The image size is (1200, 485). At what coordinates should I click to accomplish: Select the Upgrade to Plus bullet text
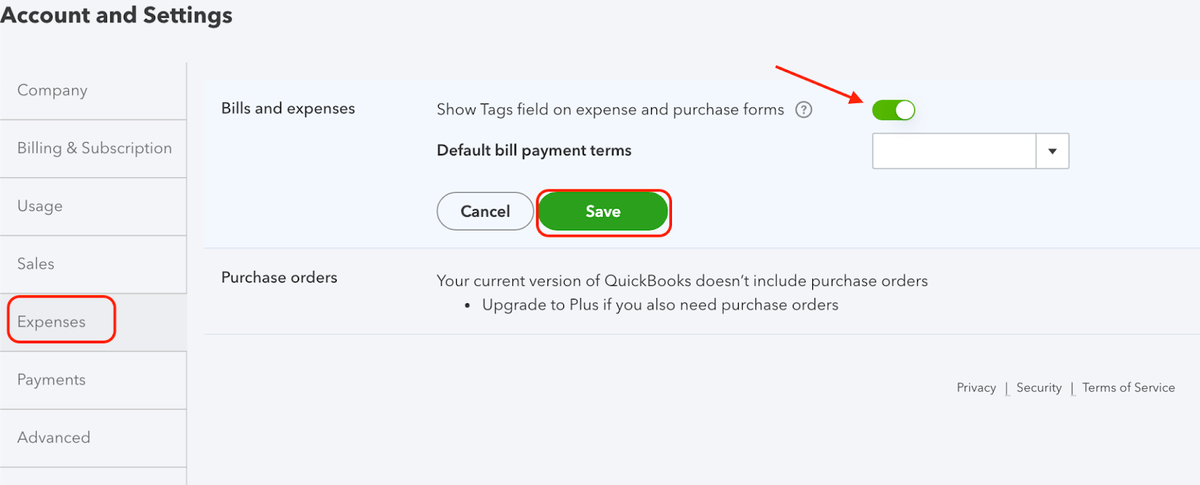pos(662,305)
